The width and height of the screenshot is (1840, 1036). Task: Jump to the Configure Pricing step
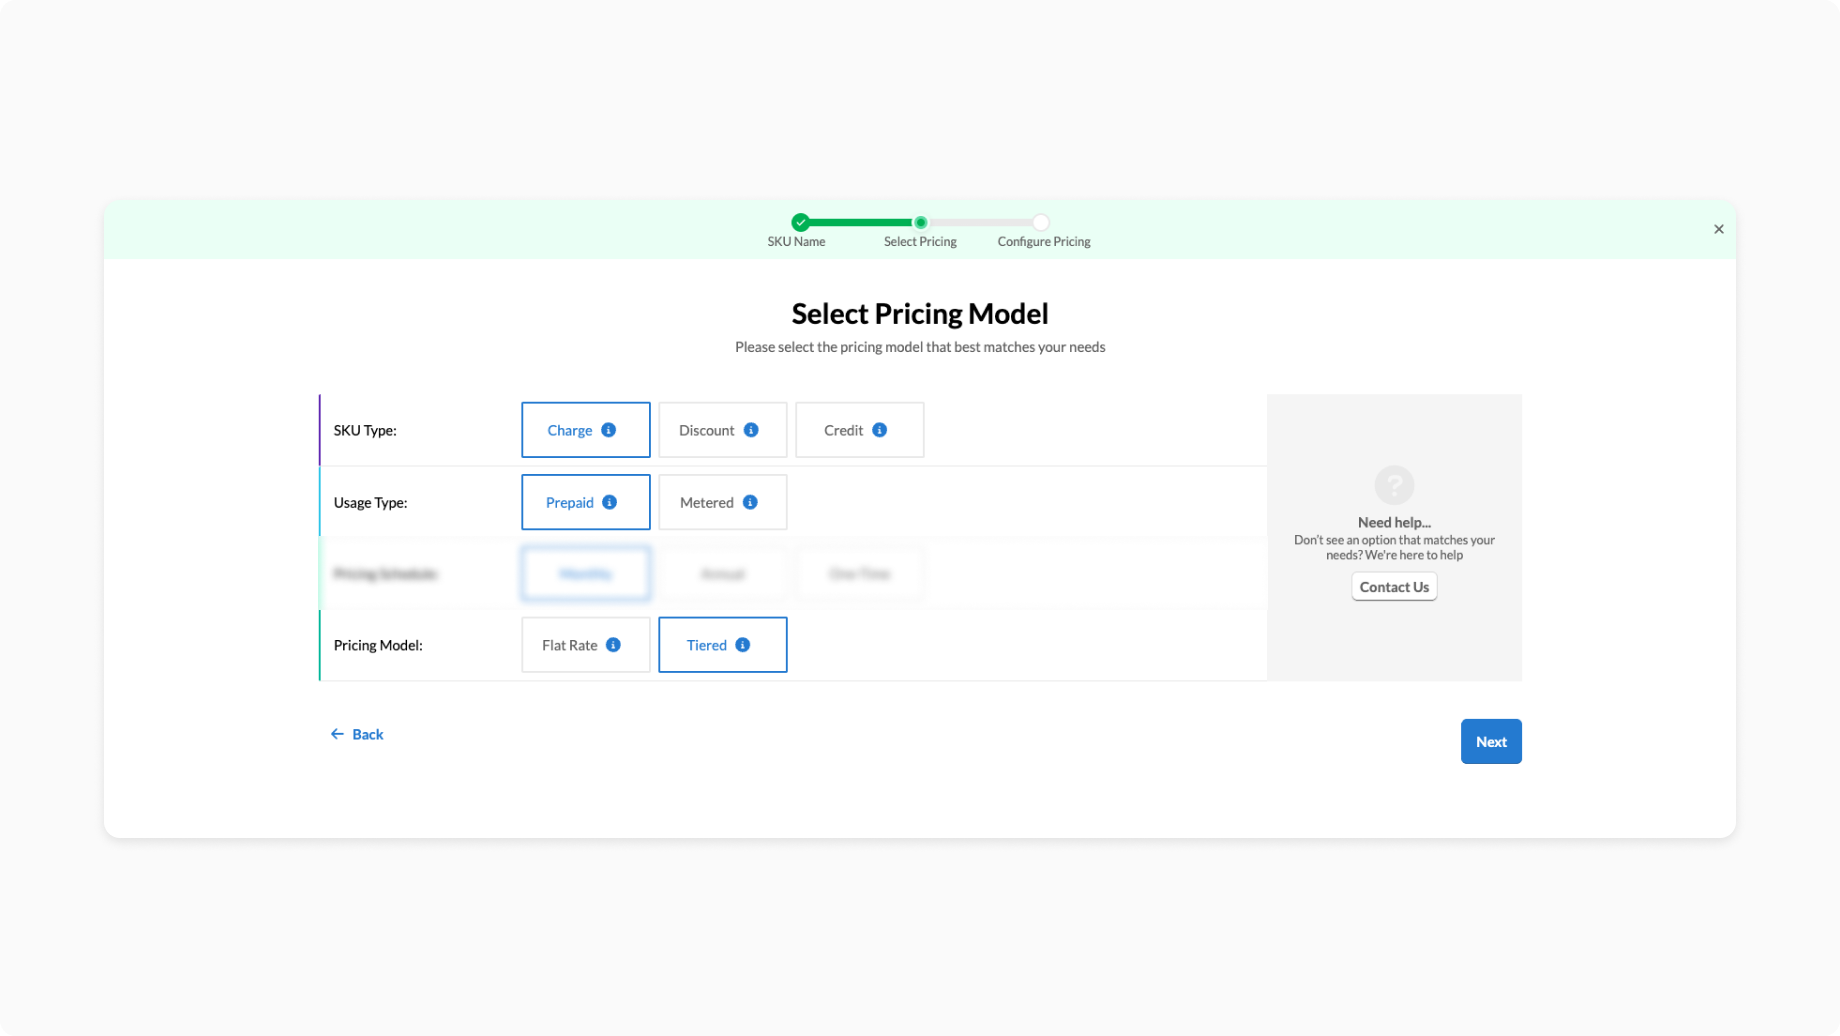1041,223
